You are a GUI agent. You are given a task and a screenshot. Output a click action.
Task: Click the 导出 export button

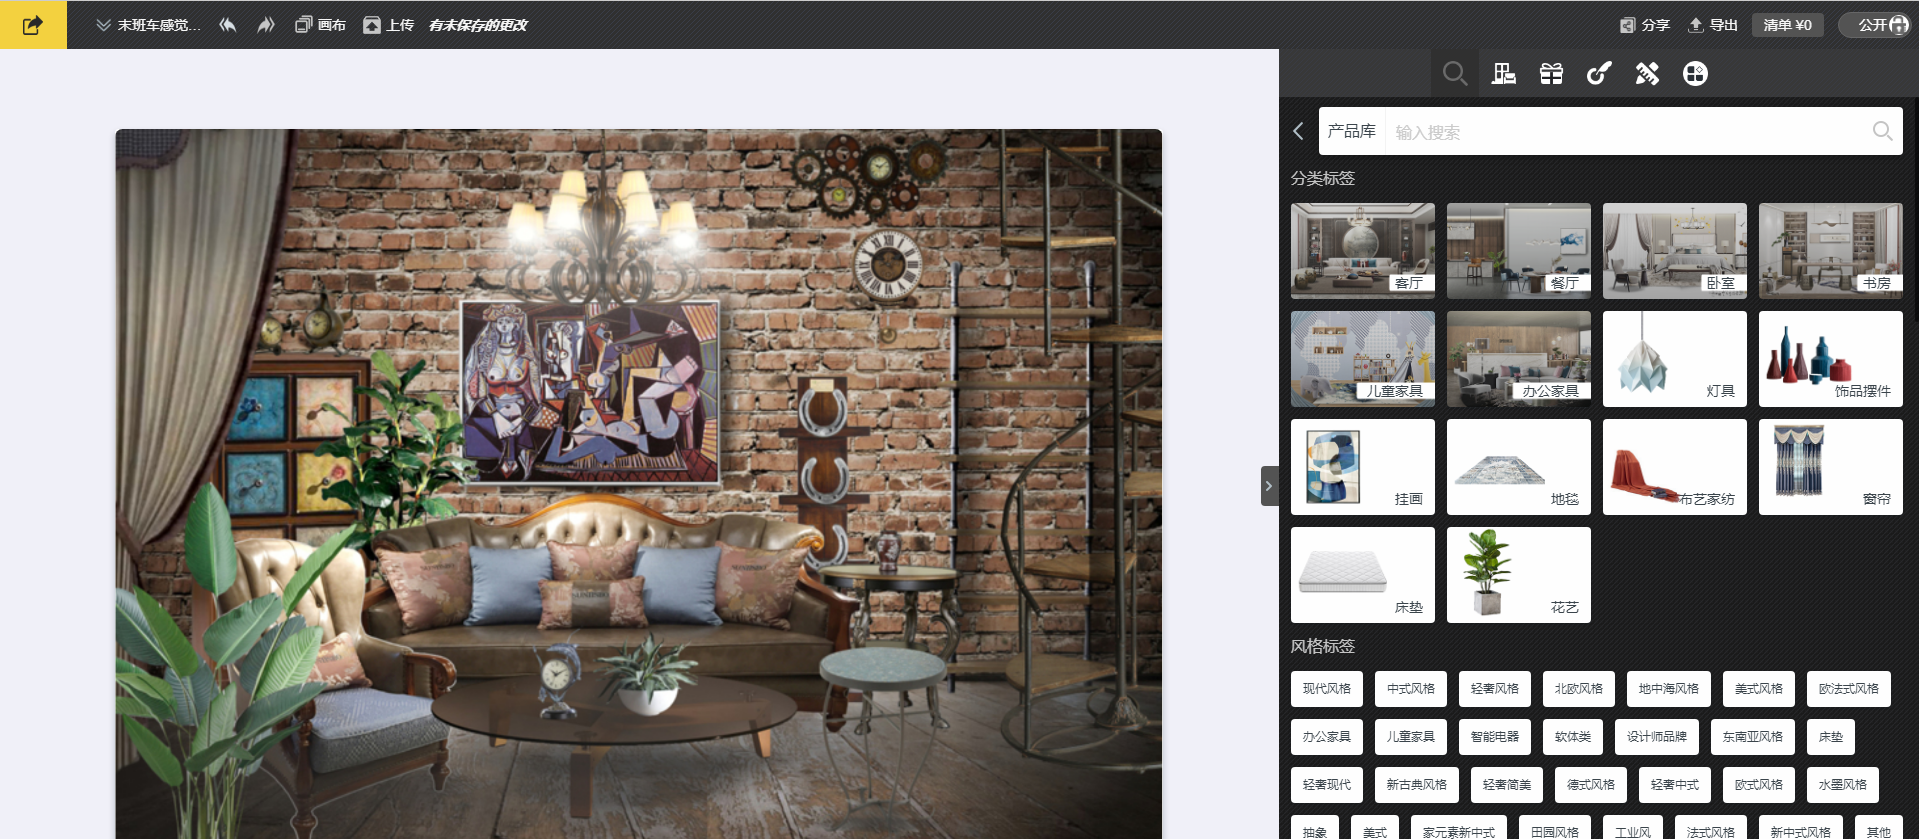click(1713, 25)
